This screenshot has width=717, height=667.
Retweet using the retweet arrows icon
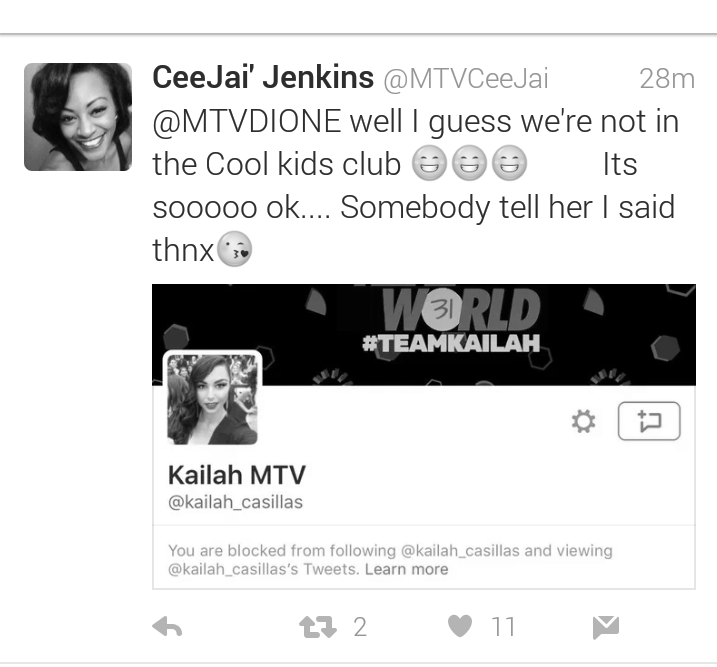point(318,627)
